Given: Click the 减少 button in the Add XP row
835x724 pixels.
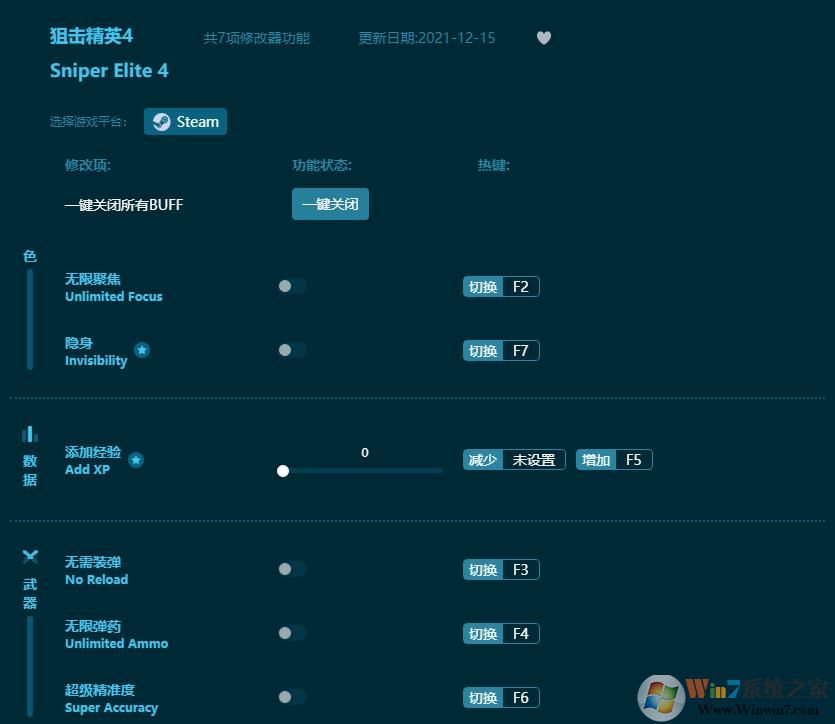Looking at the screenshot, I should coord(483,460).
